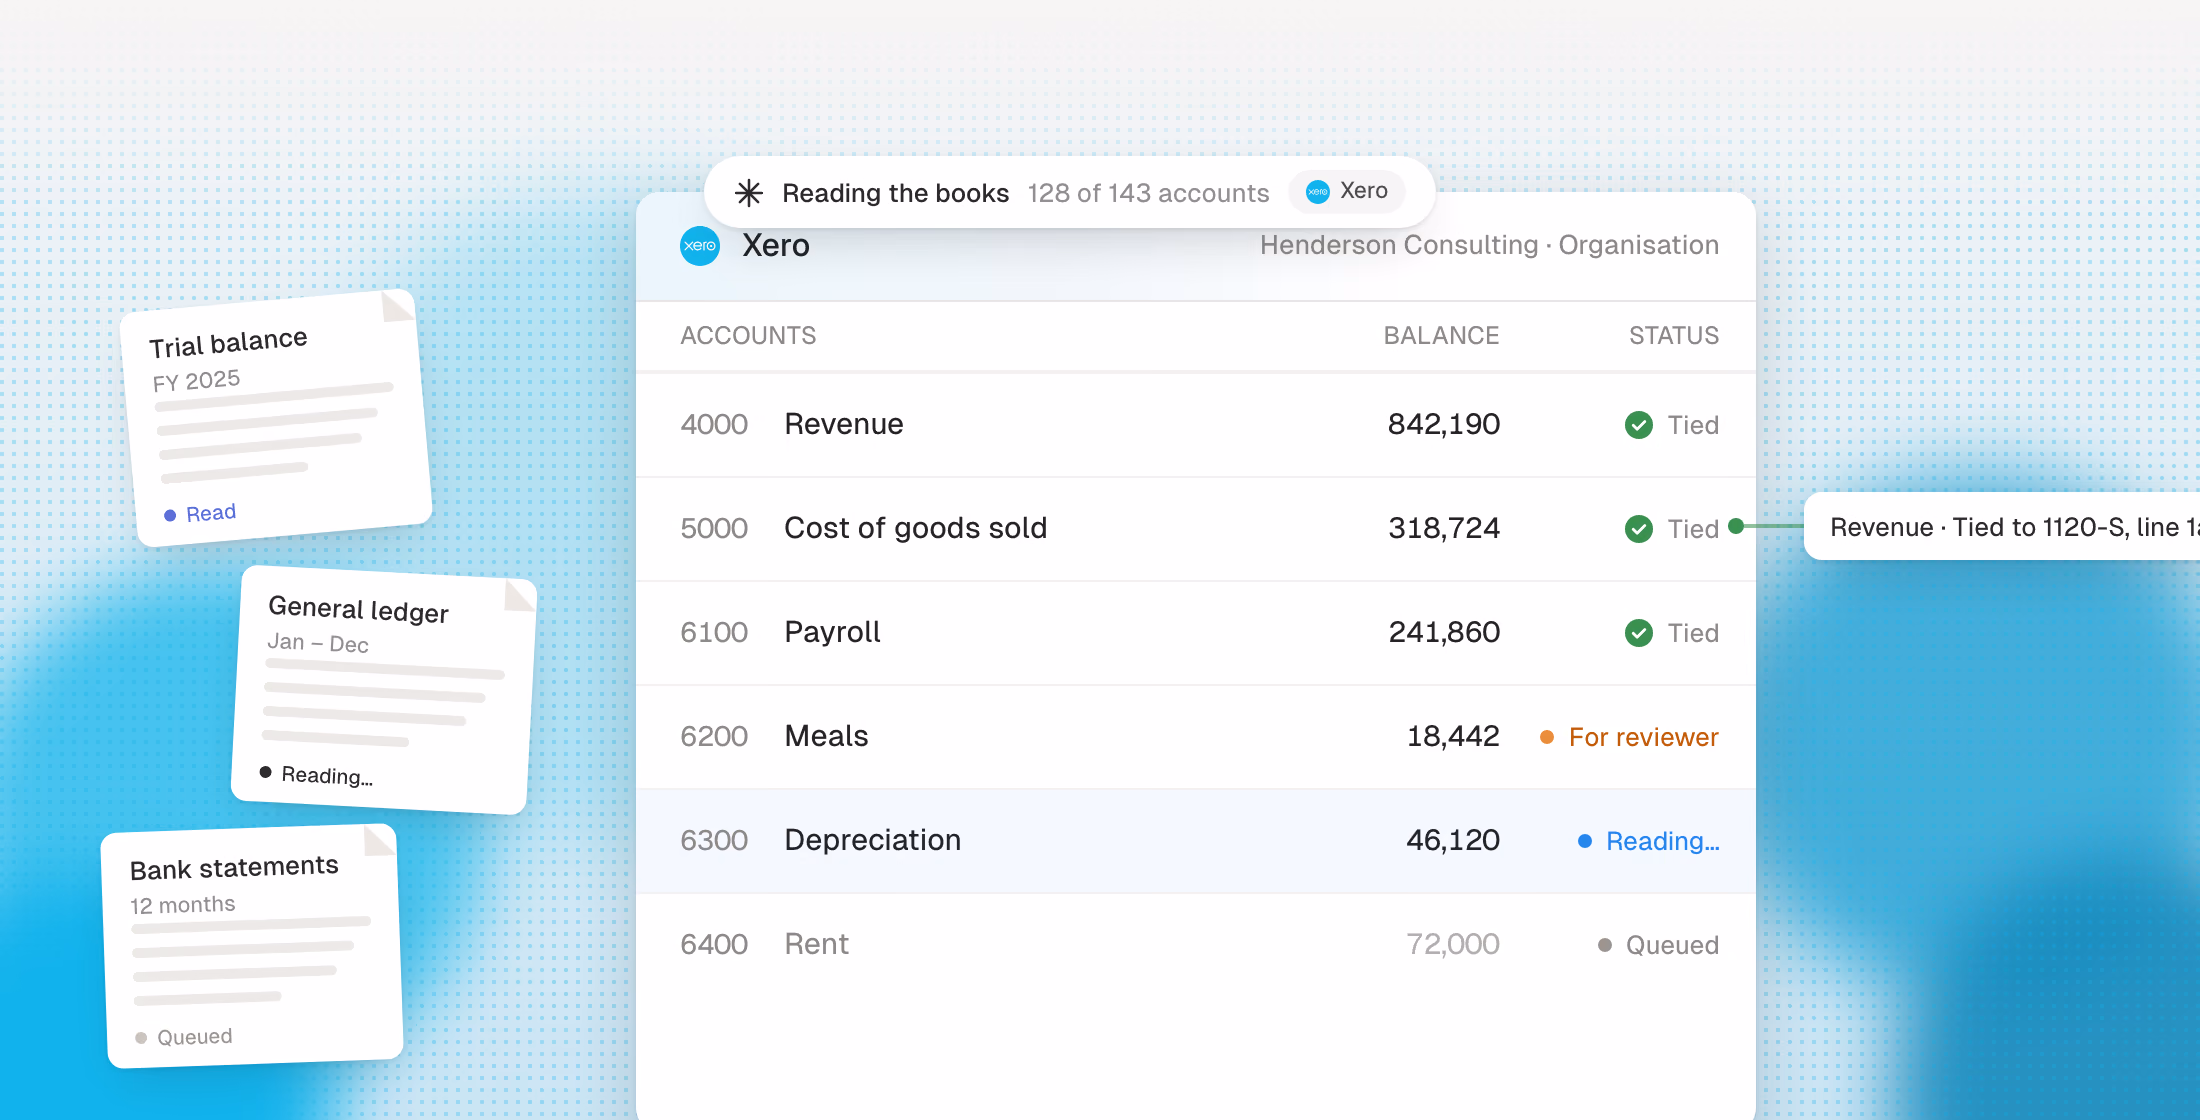Click the balance 46,120
Viewport: 2200px width, 1120px height.
pyautogui.click(x=1453, y=840)
